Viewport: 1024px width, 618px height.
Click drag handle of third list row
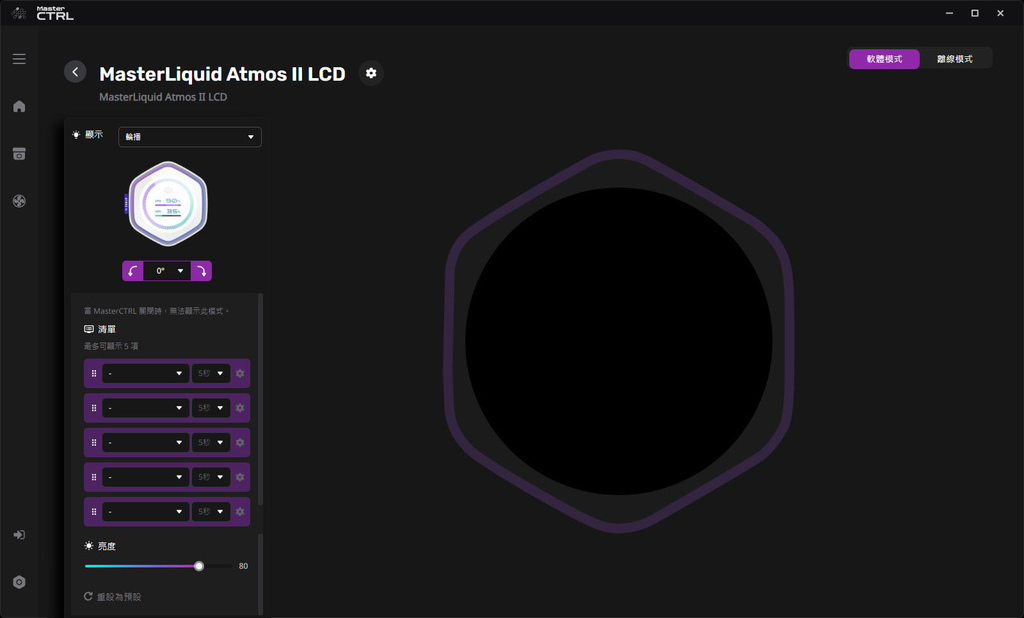94,443
